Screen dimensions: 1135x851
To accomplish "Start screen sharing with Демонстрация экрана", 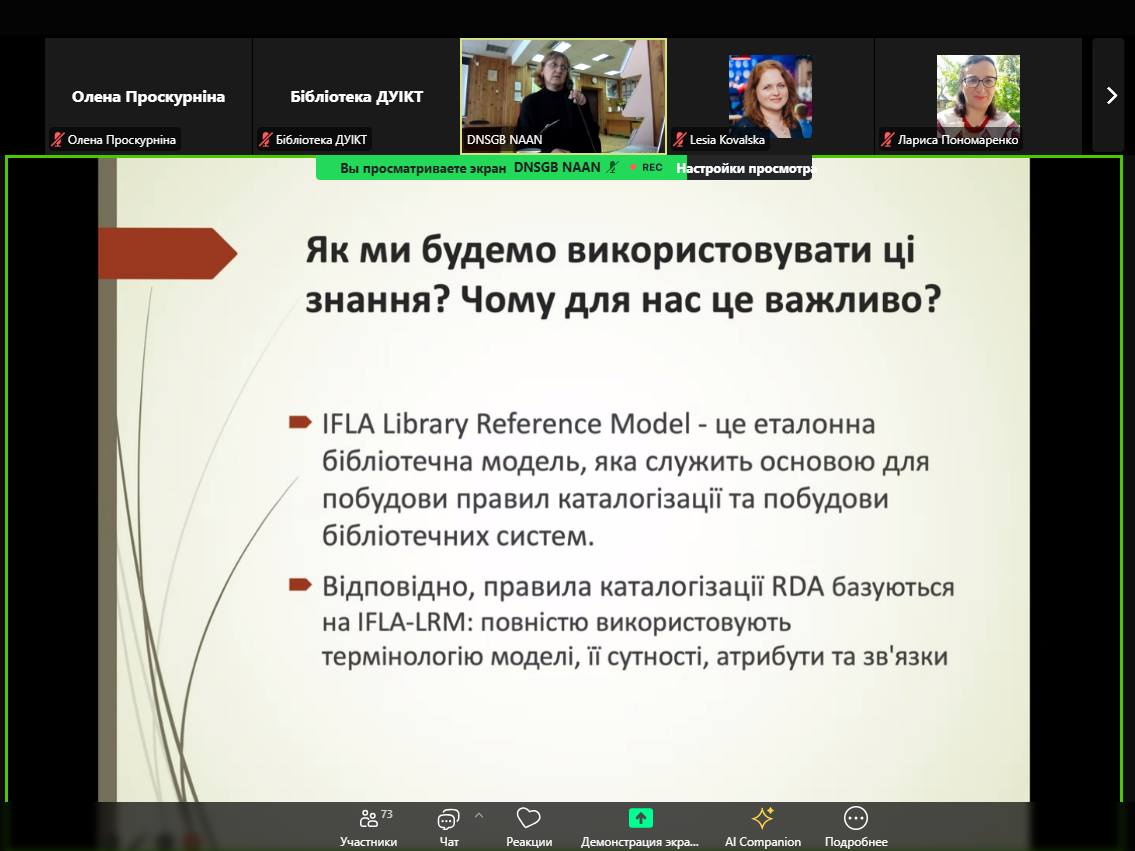I will [x=640, y=827].
